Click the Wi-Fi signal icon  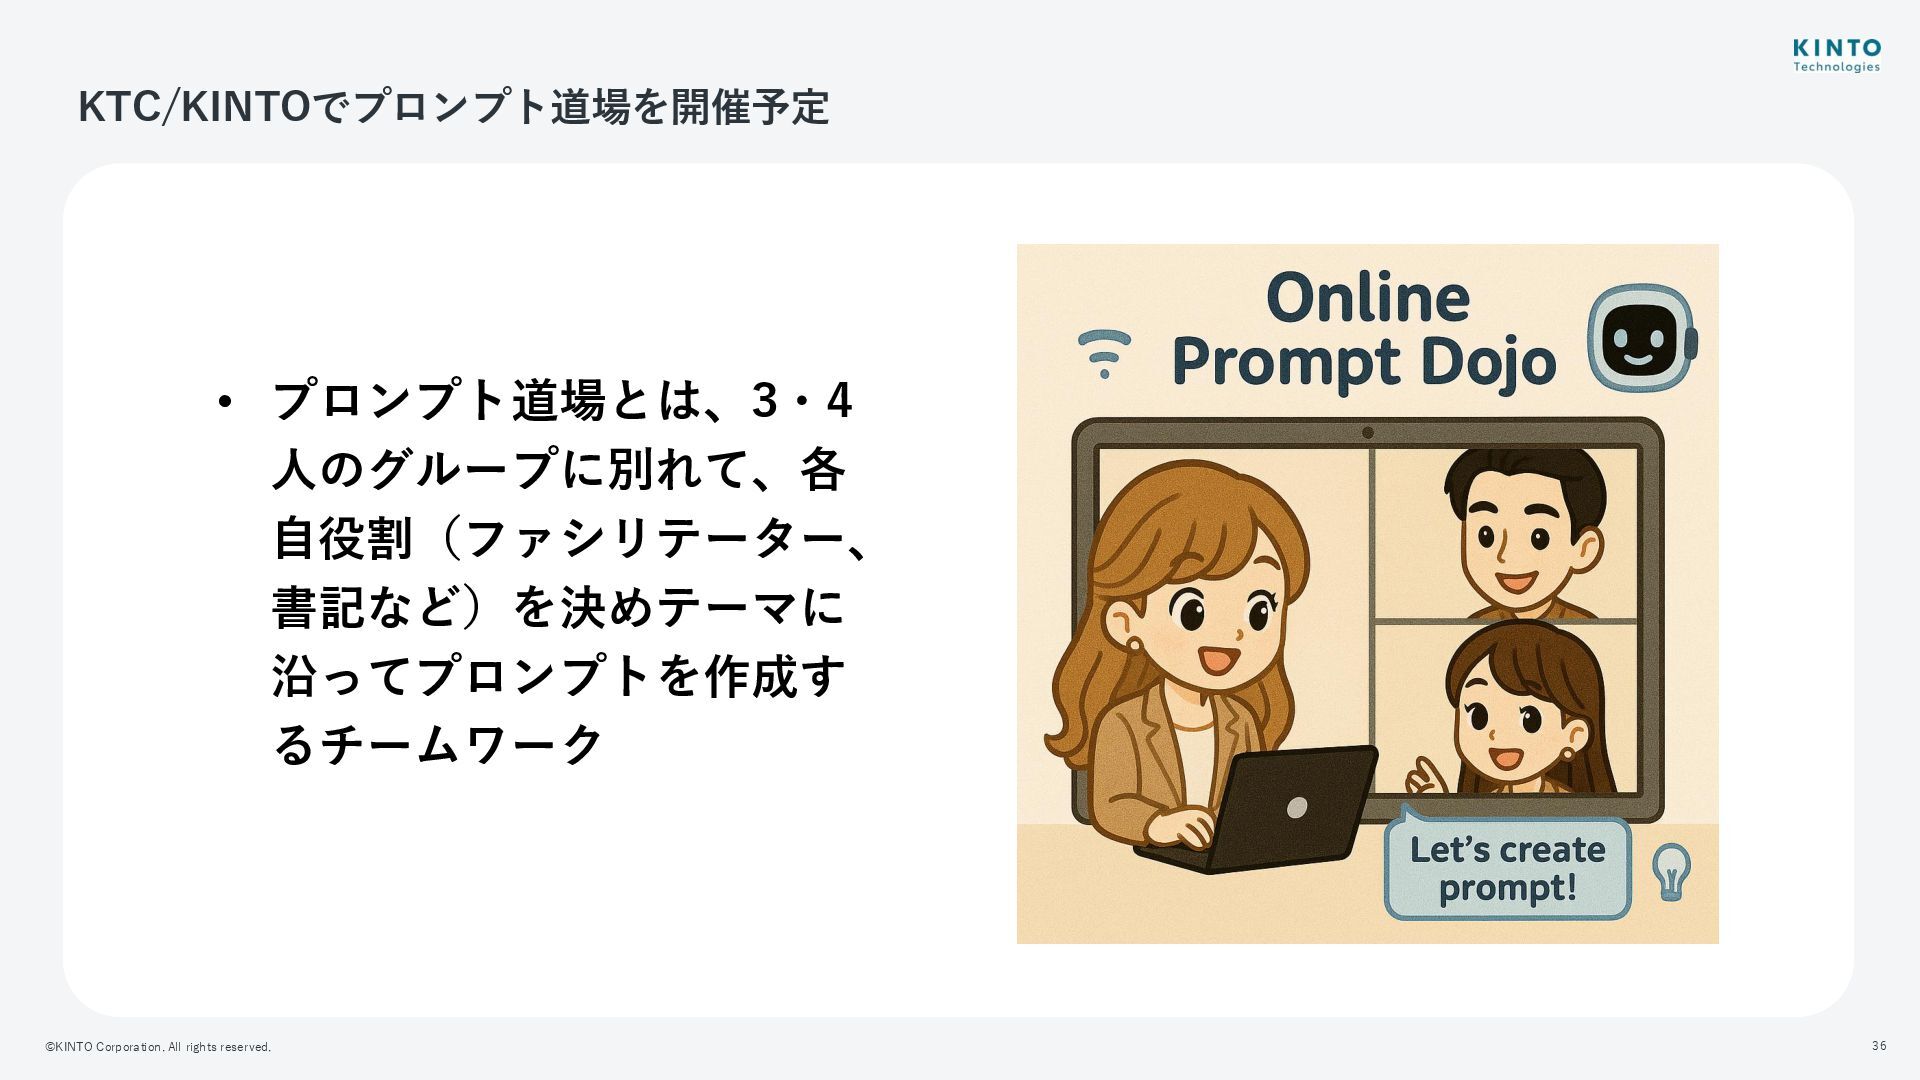tap(1104, 353)
